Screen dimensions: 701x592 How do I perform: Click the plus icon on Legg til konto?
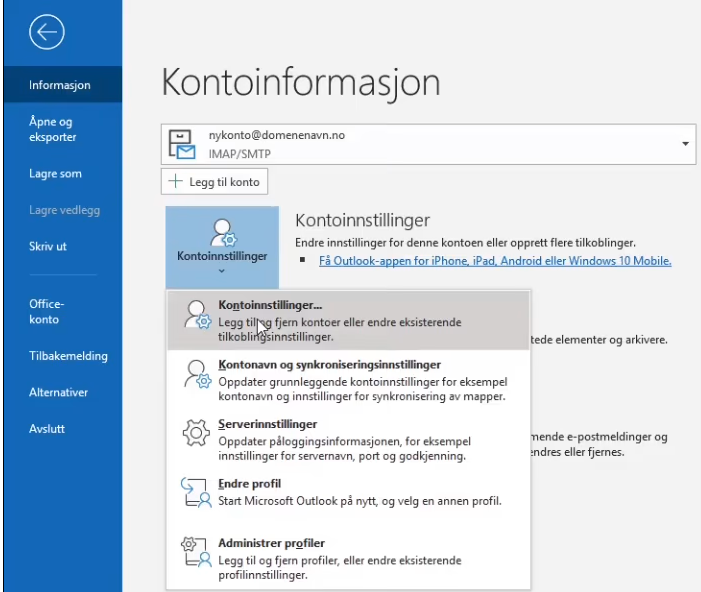[x=176, y=181]
